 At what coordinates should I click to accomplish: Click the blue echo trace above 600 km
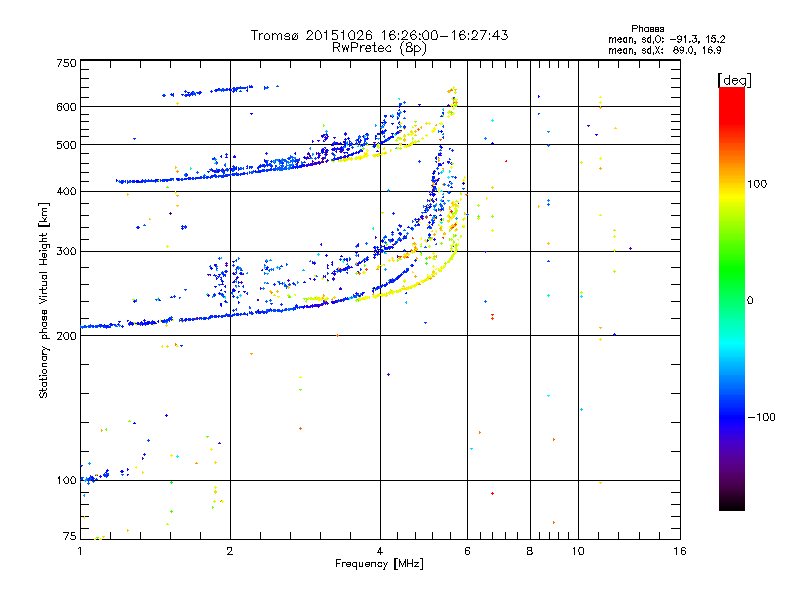[x=220, y=90]
